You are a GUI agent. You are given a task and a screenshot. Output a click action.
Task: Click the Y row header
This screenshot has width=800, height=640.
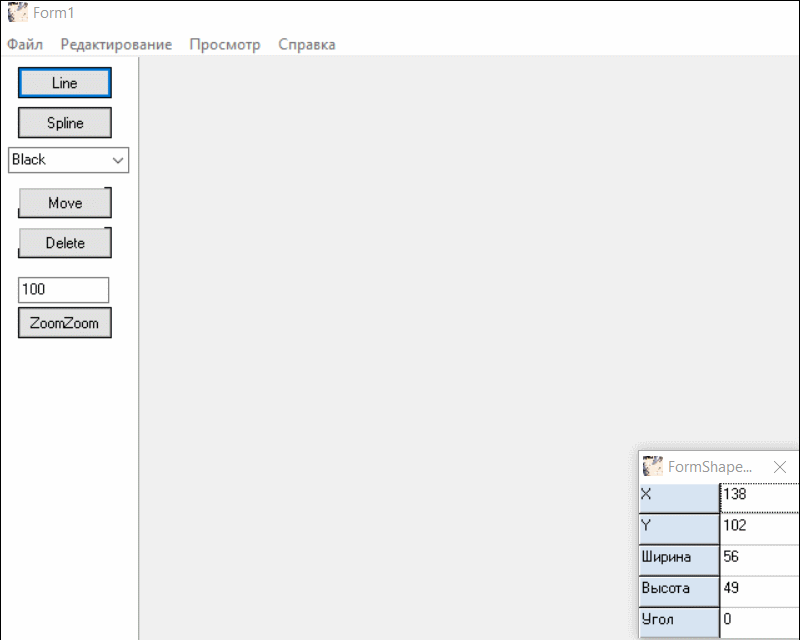(x=679, y=529)
